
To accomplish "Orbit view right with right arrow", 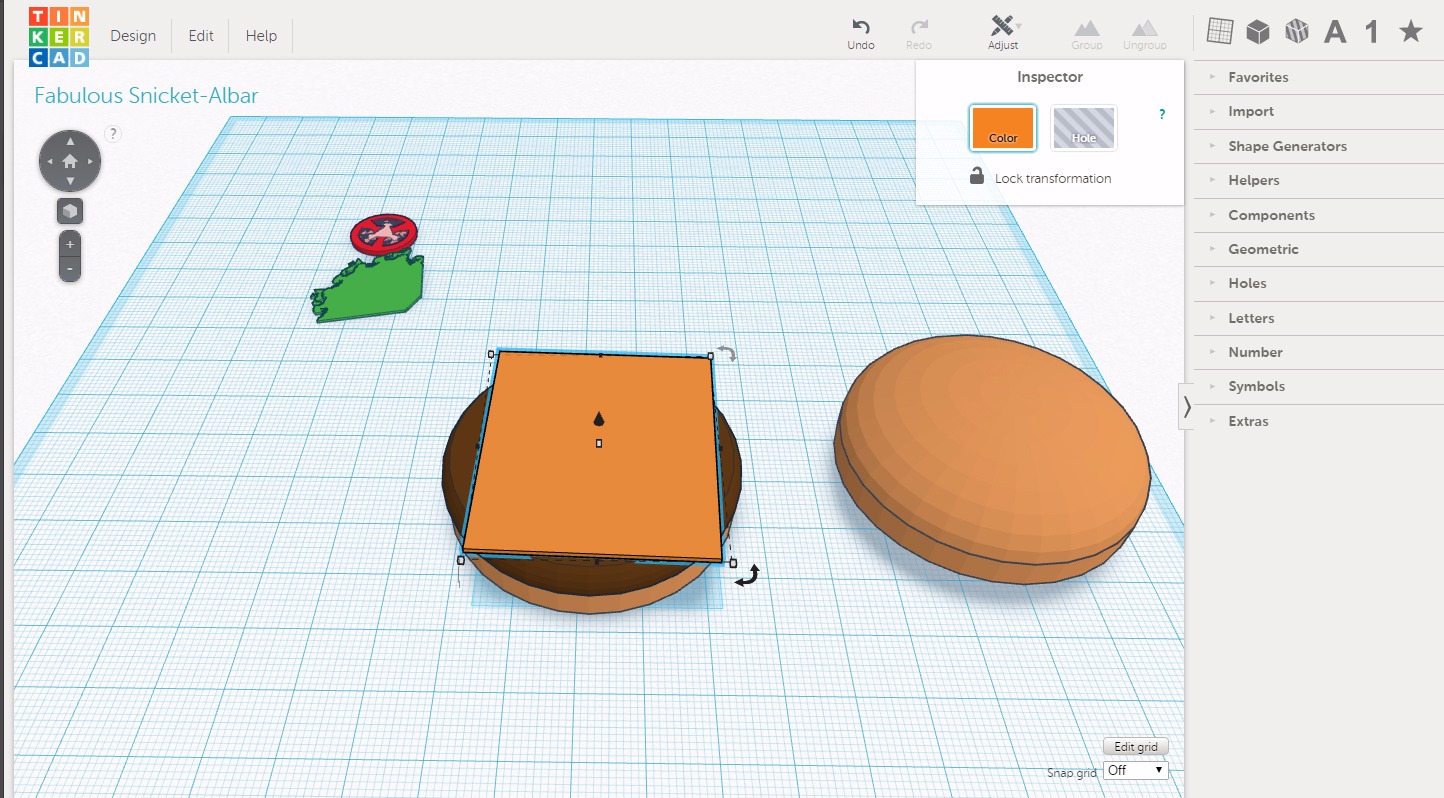I will [x=92, y=161].
